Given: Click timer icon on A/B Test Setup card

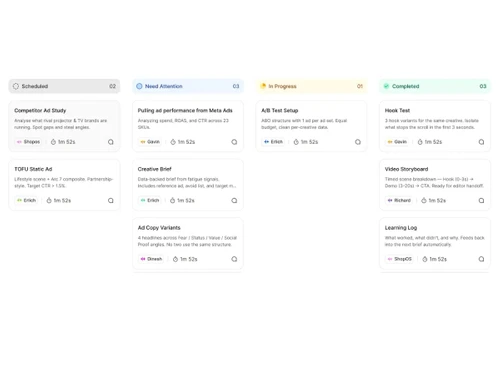Looking at the screenshot, I should coord(296,142).
